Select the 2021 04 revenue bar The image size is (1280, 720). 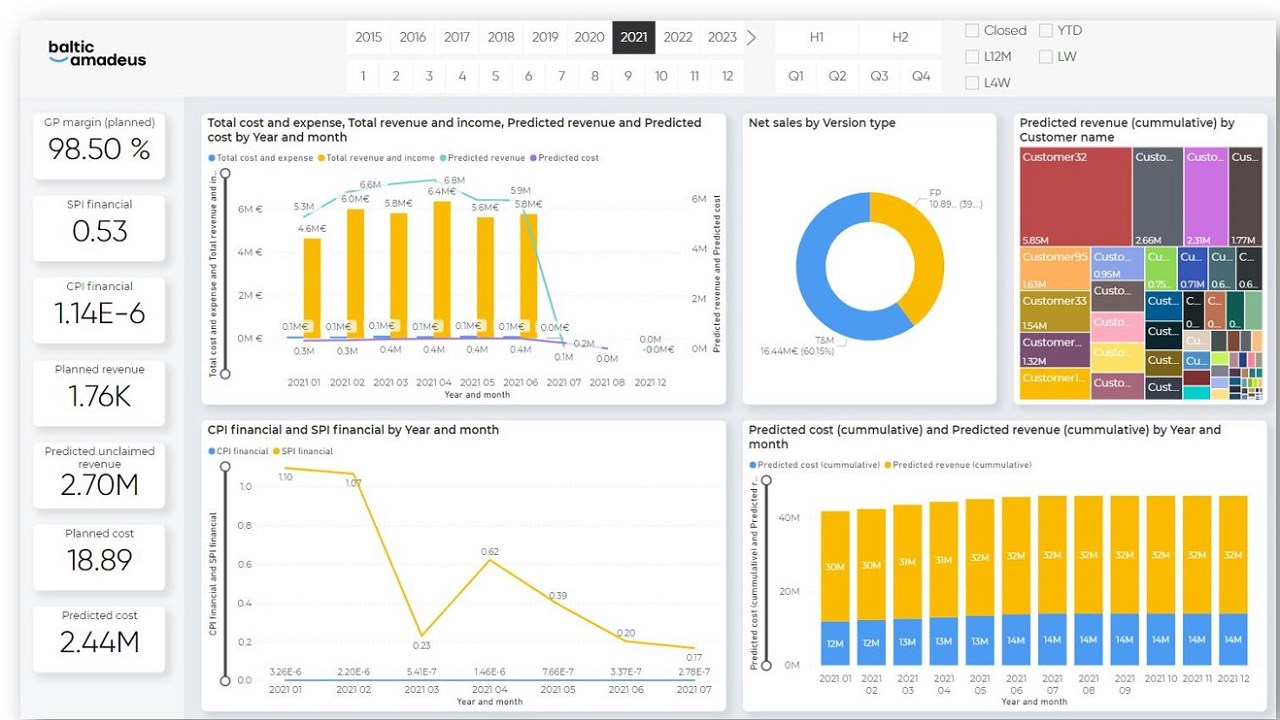click(x=442, y=269)
